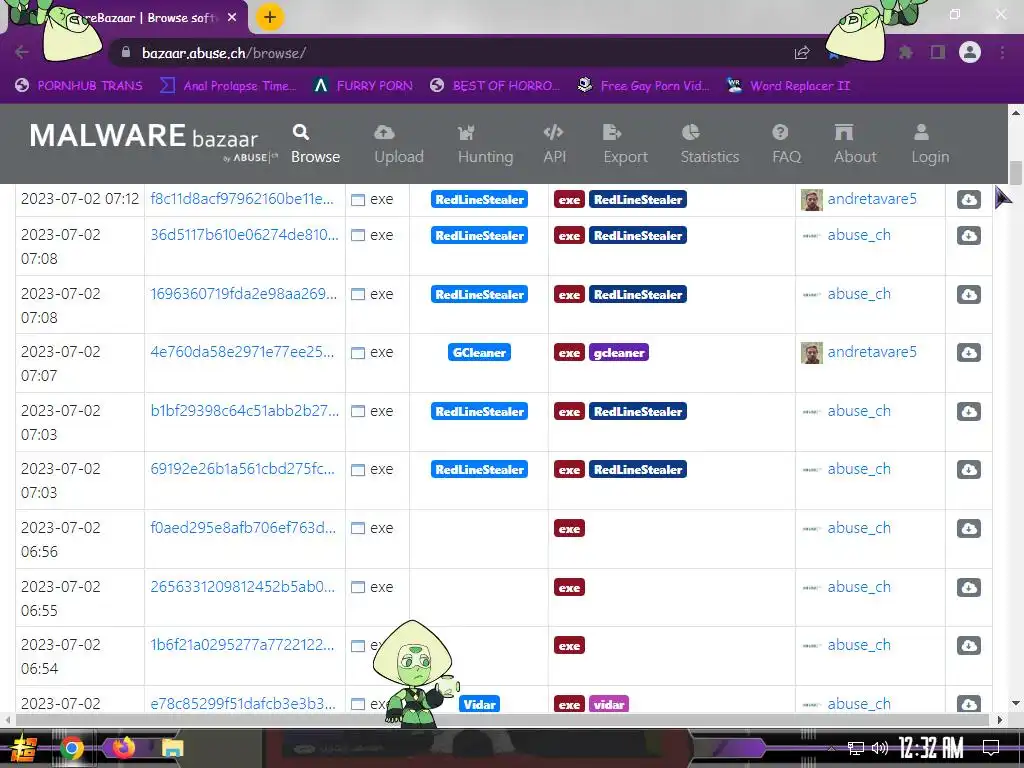Image resolution: width=1024 pixels, height=768 pixels.
Task: Go back with browser back arrow
Action: [x=22, y=52]
